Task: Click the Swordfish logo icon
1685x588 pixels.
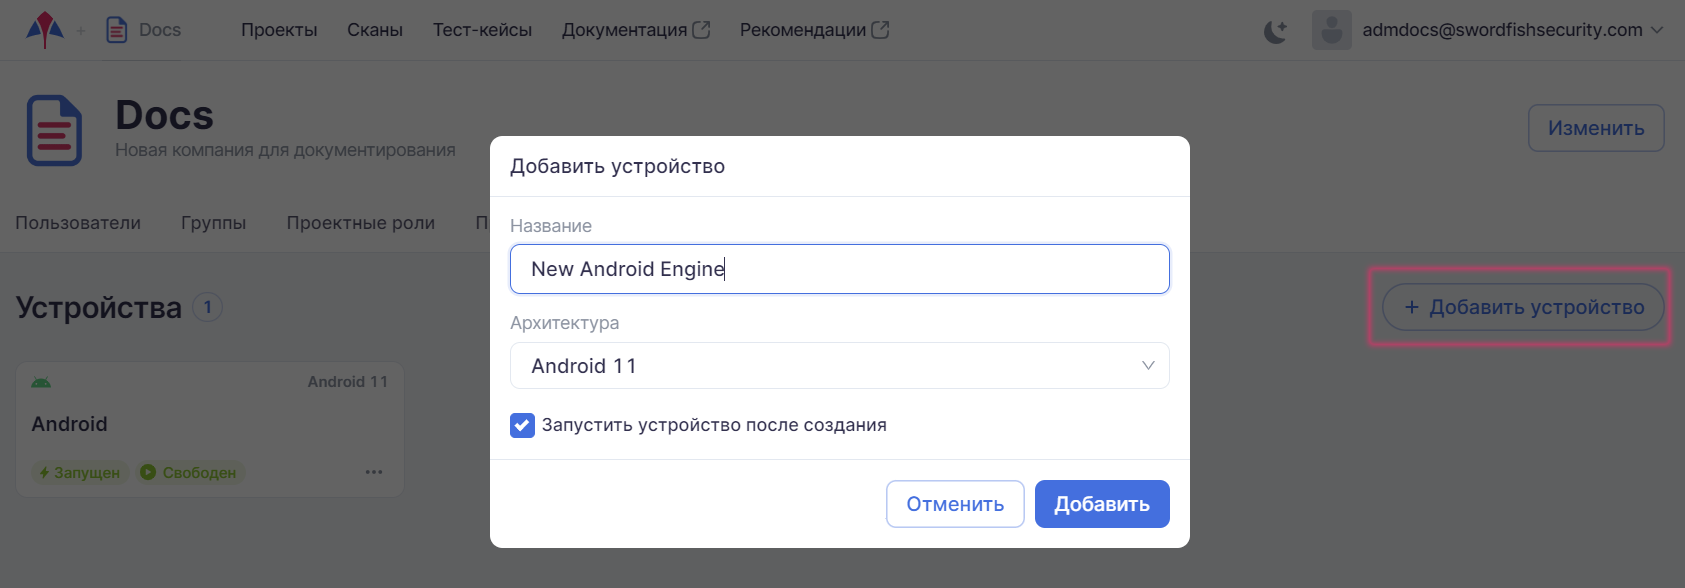Action: pos(44,30)
